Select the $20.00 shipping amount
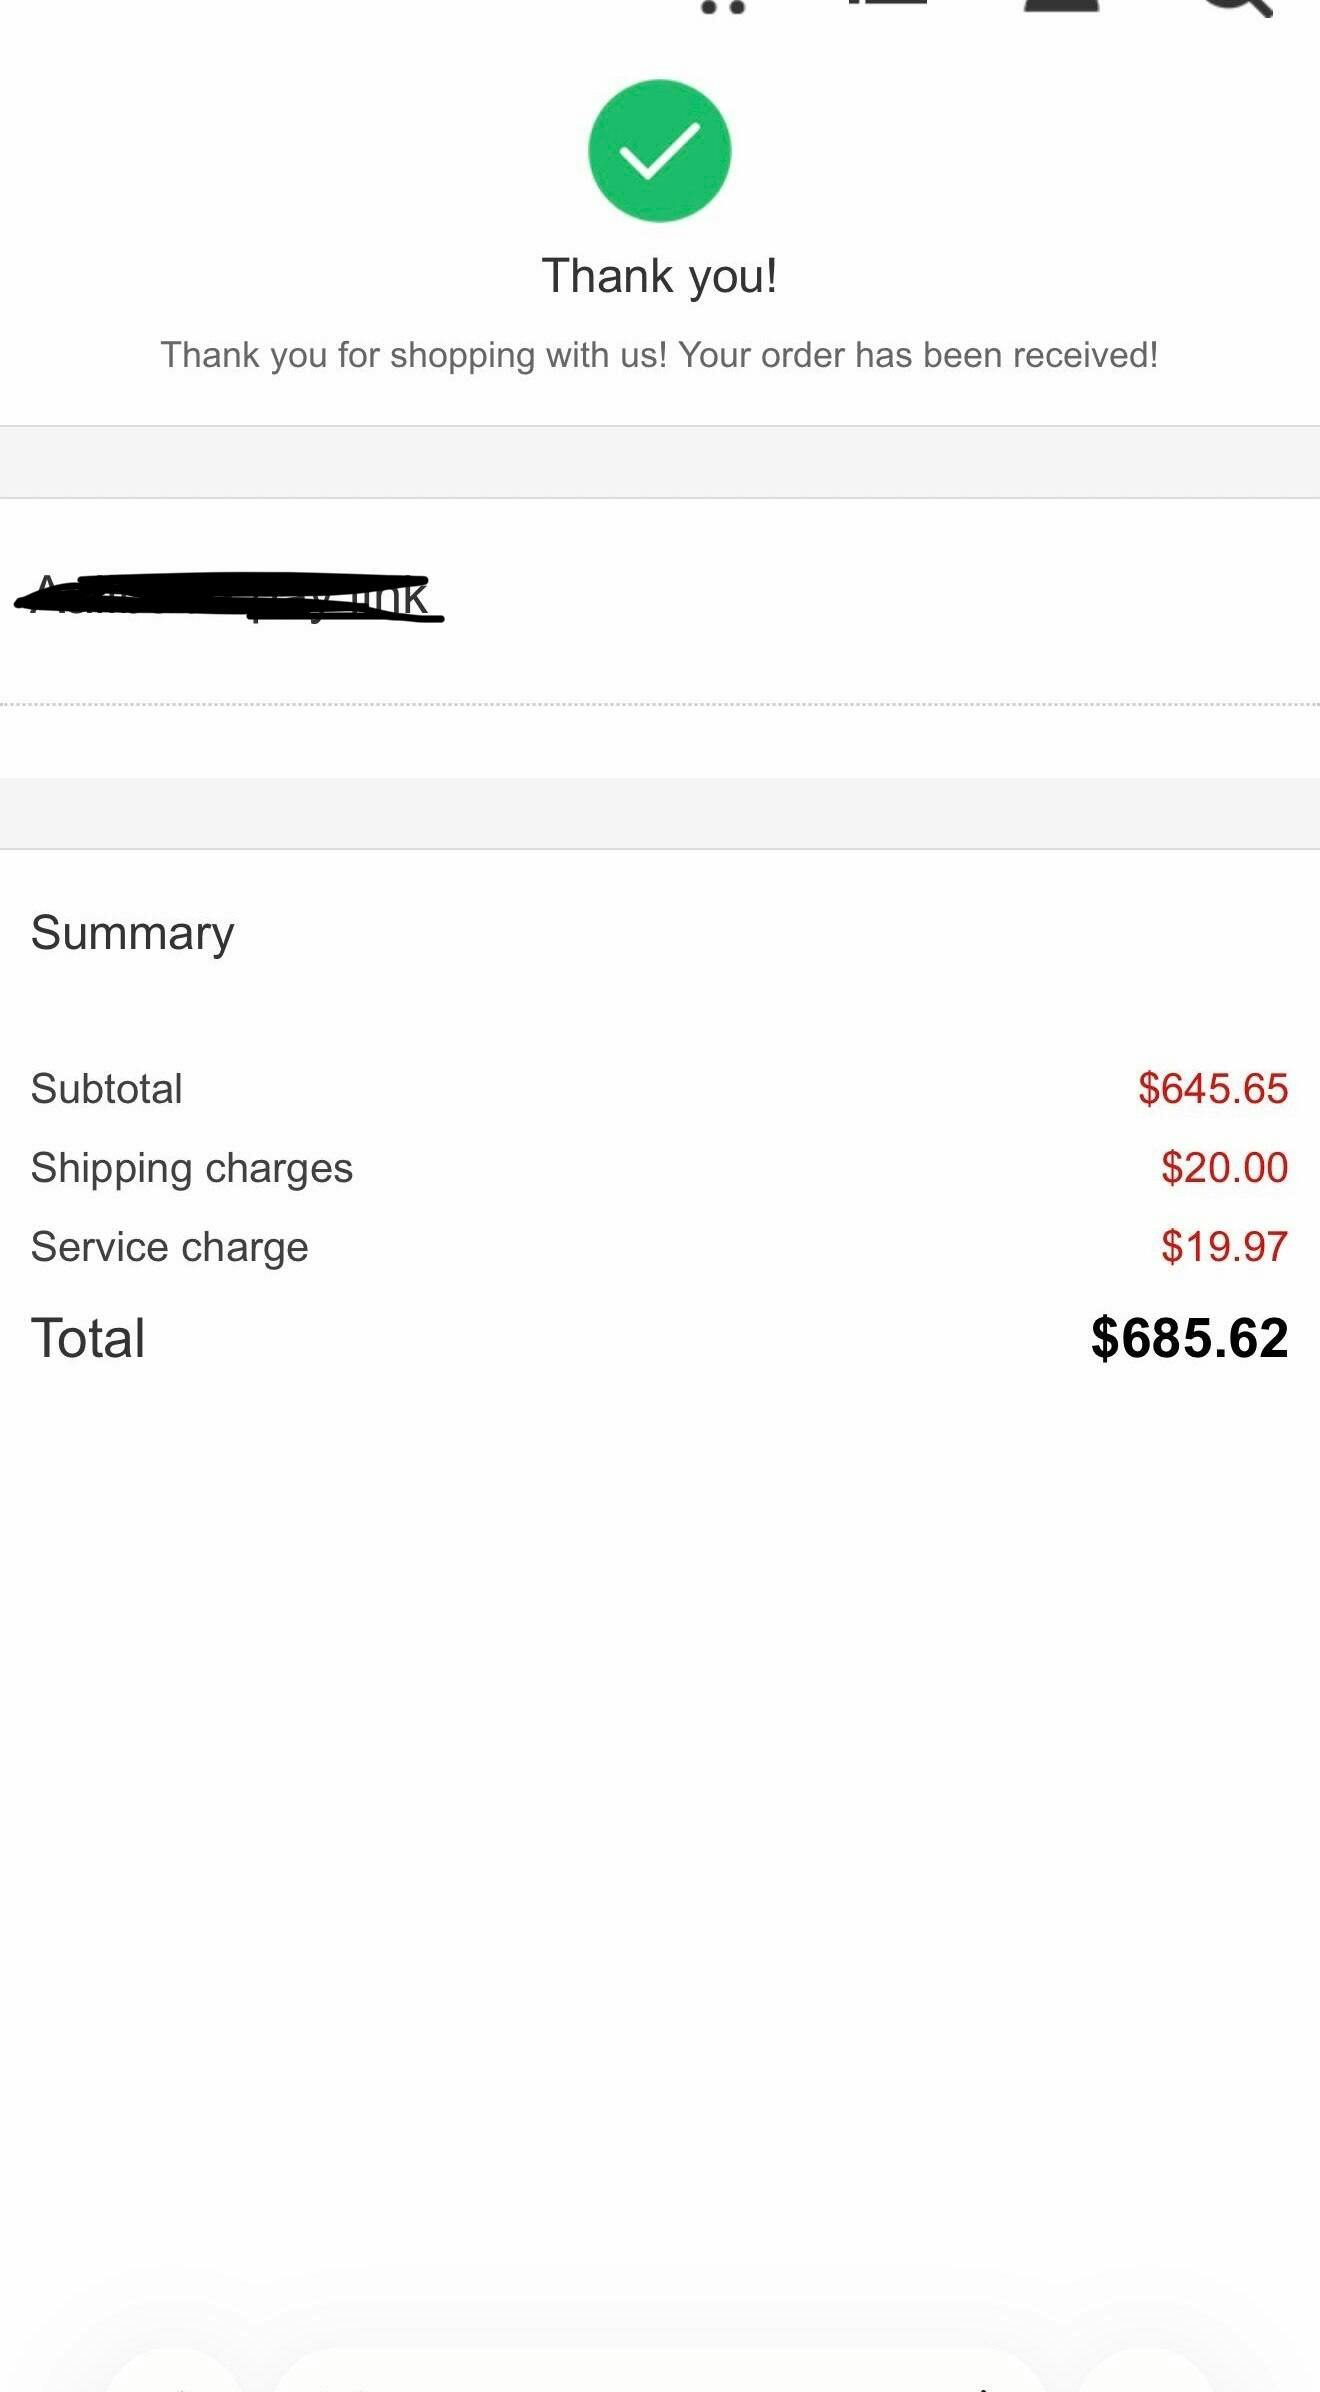Viewport: 1320px width, 2392px height. (x=1224, y=1168)
